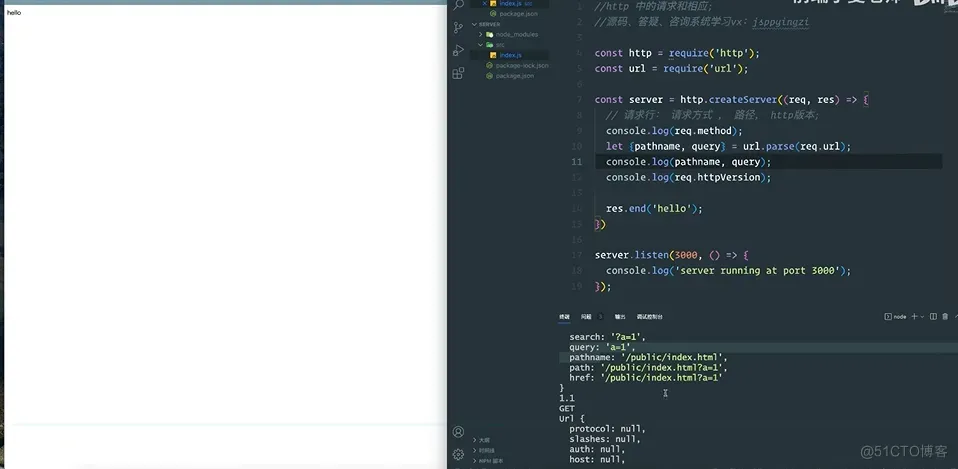This screenshot has width=958, height=469.
Task: Click the url.parse(req.url) line
Action: [x=728, y=147]
